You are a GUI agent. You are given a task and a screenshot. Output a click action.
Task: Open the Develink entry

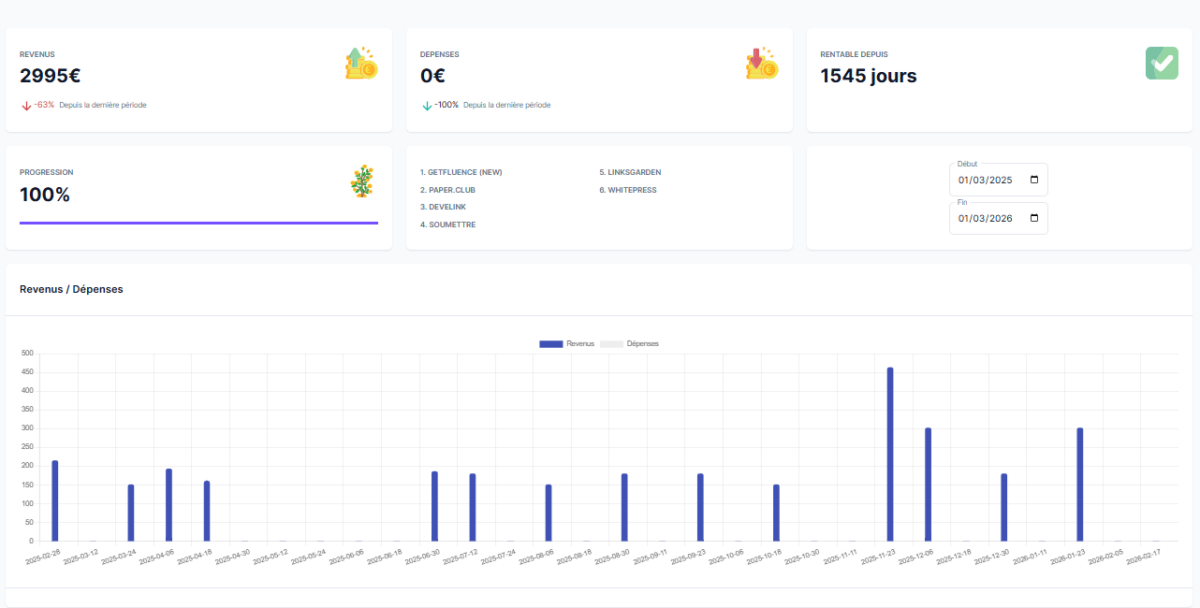[443, 207]
